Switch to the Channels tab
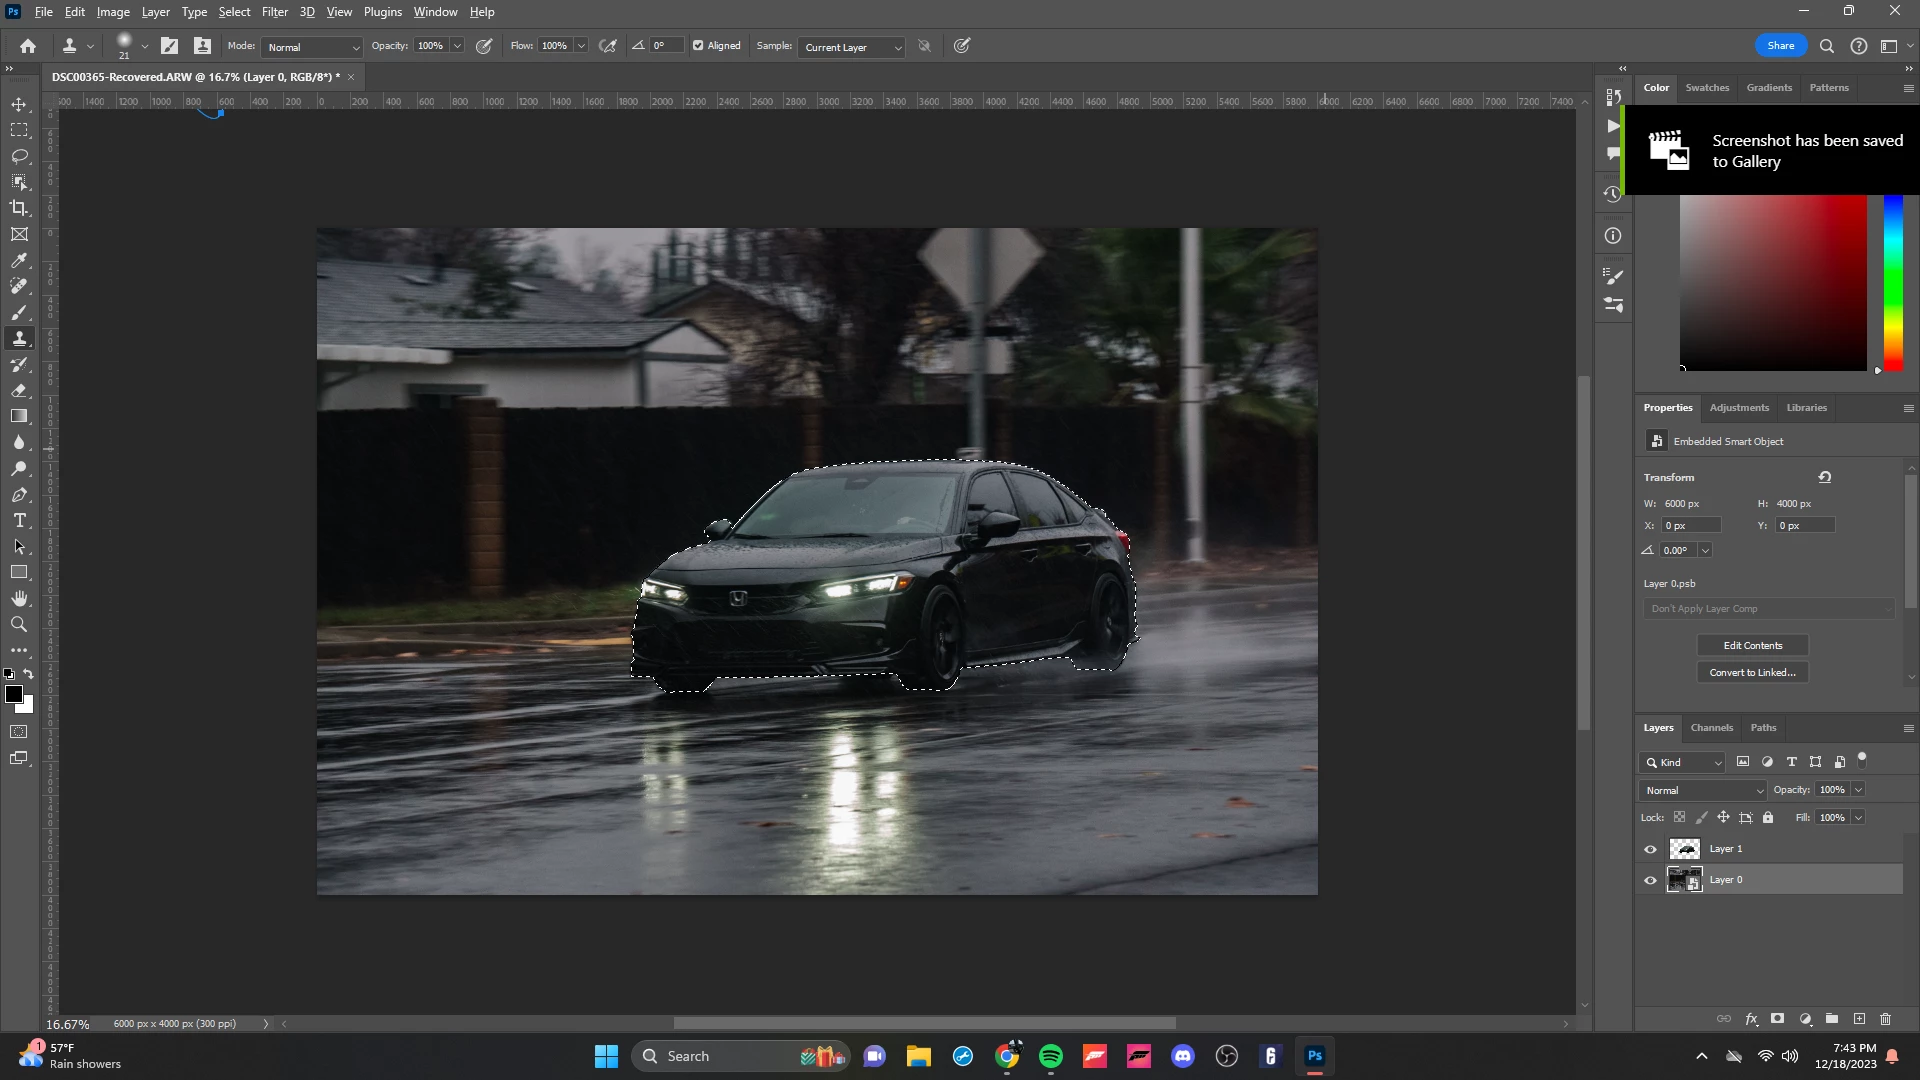1920x1080 pixels. click(x=1711, y=728)
